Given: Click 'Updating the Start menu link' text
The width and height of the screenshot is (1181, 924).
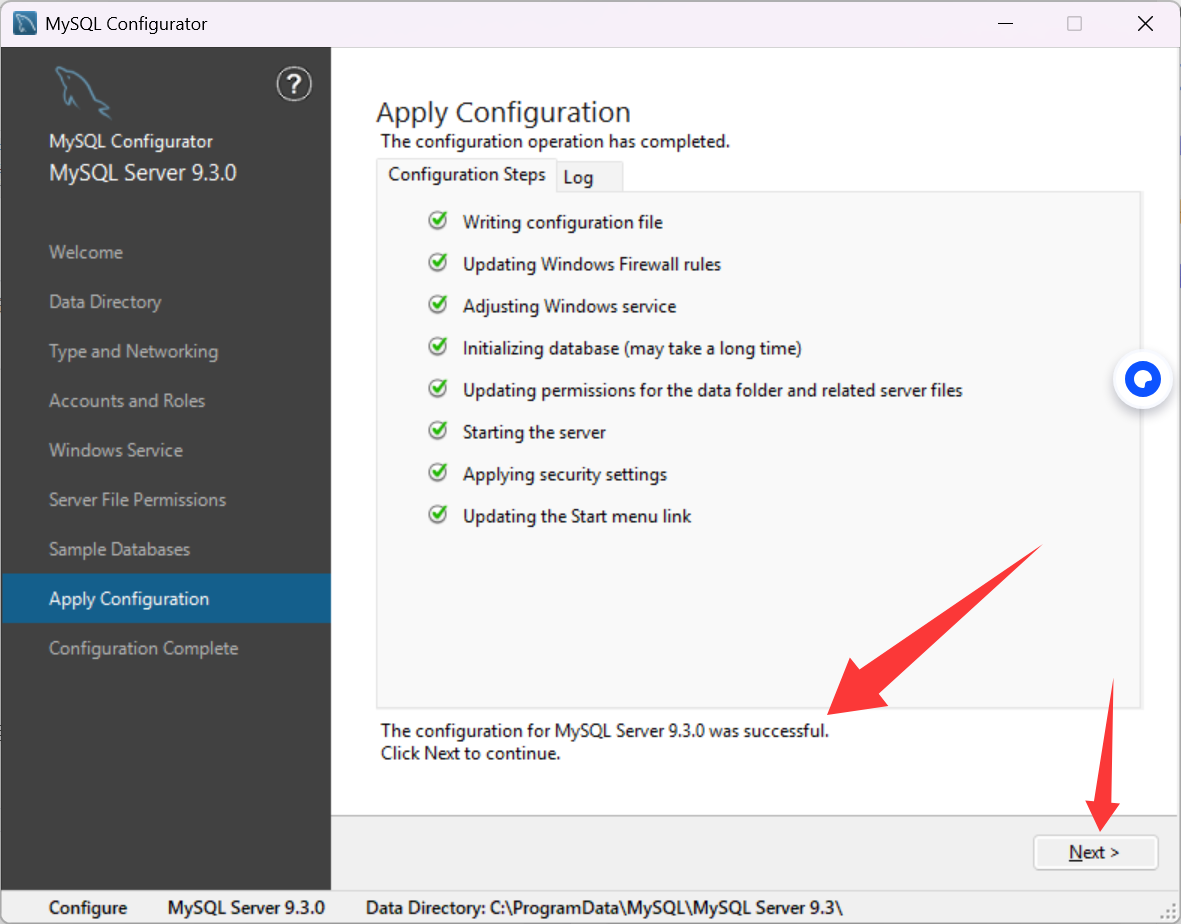Looking at the screenshot, I should 577,517.
